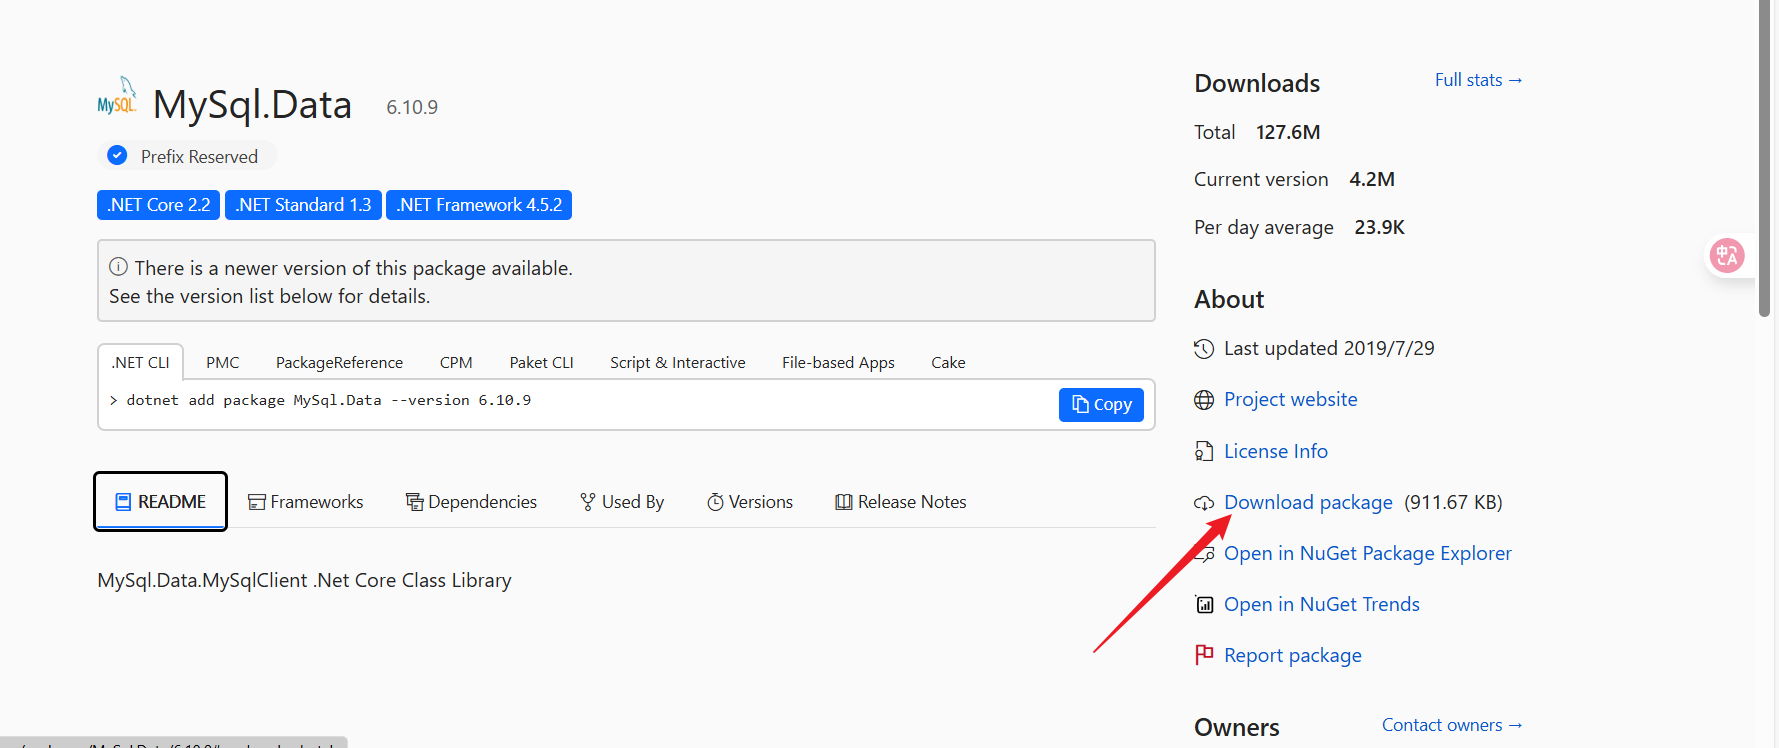1779x748 pixels.
Task: Click the dotnet add package command text
Action: tap(328, 400)
